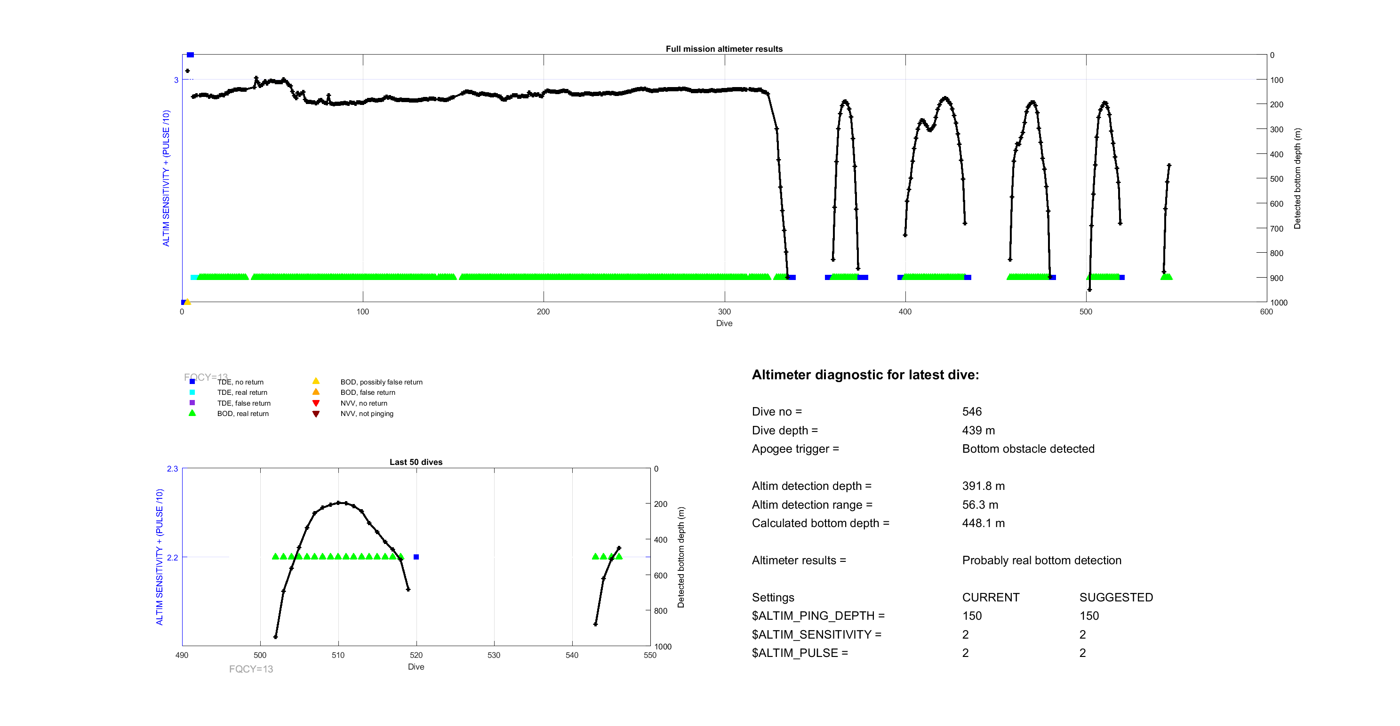Click the dark red NVV not pinging legend icon
This screenshot has height=726, width=1400.
tap(316, 414)
